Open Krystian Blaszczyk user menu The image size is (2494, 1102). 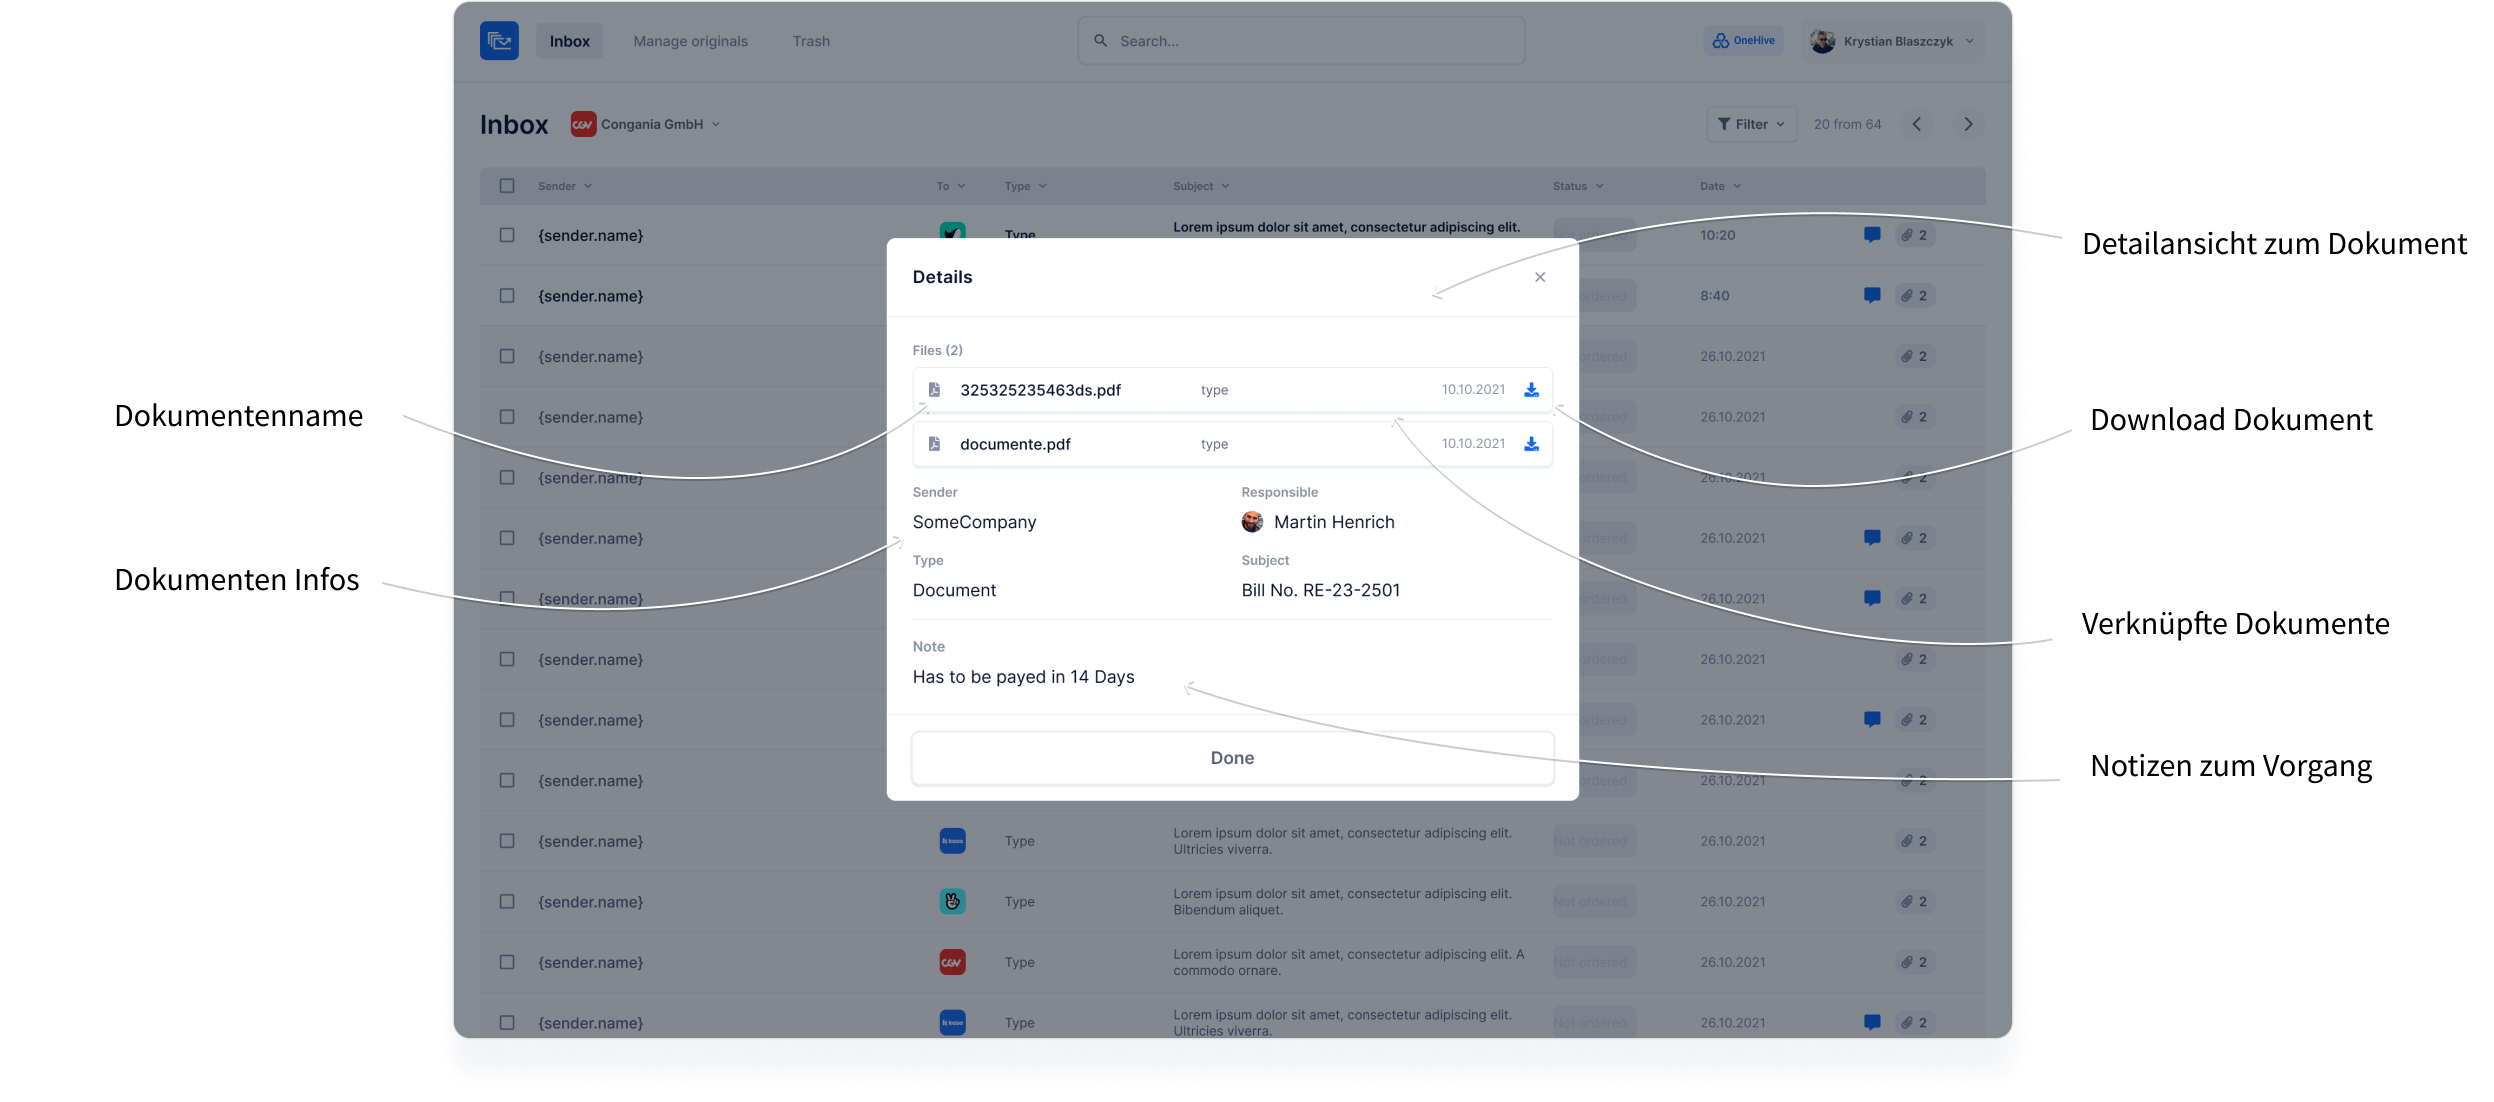[x=1896, y=41]
